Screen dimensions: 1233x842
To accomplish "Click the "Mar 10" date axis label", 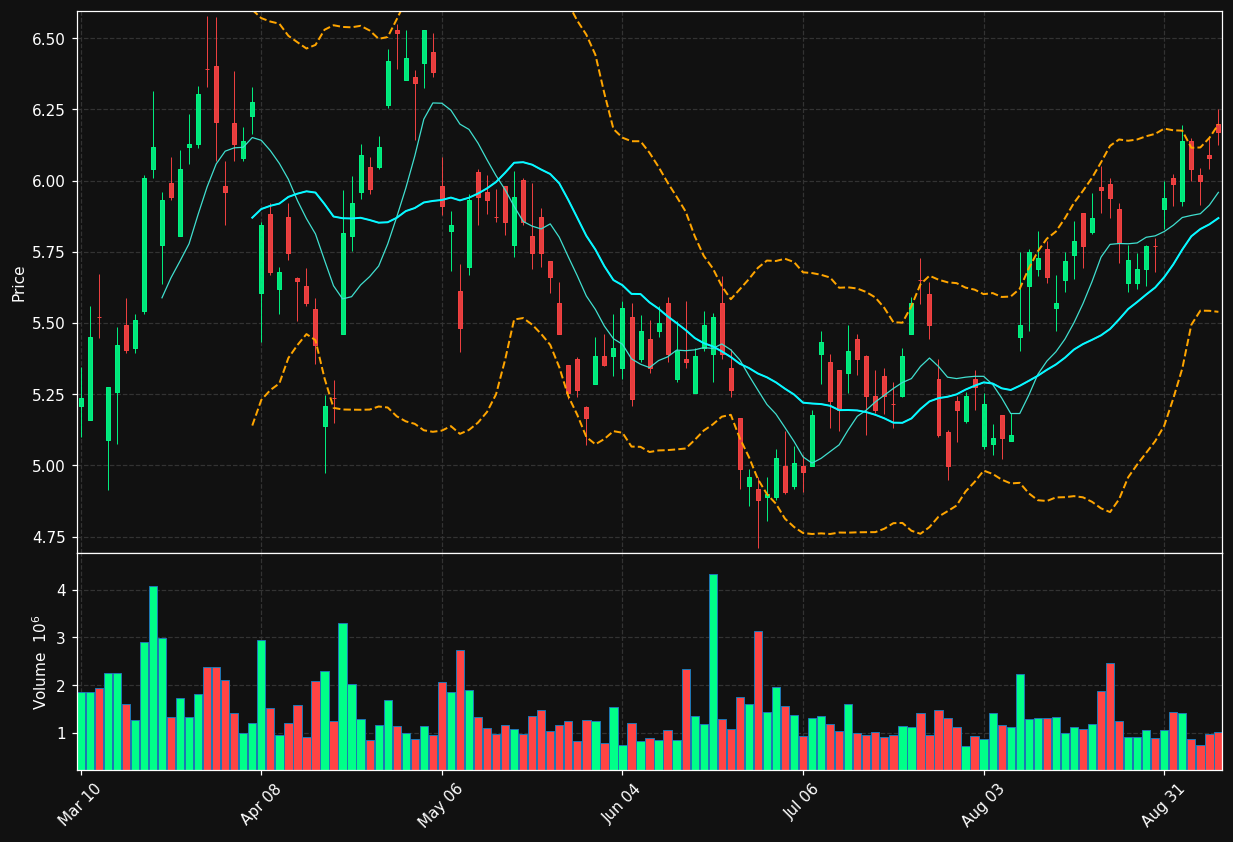I will [78, 806].
